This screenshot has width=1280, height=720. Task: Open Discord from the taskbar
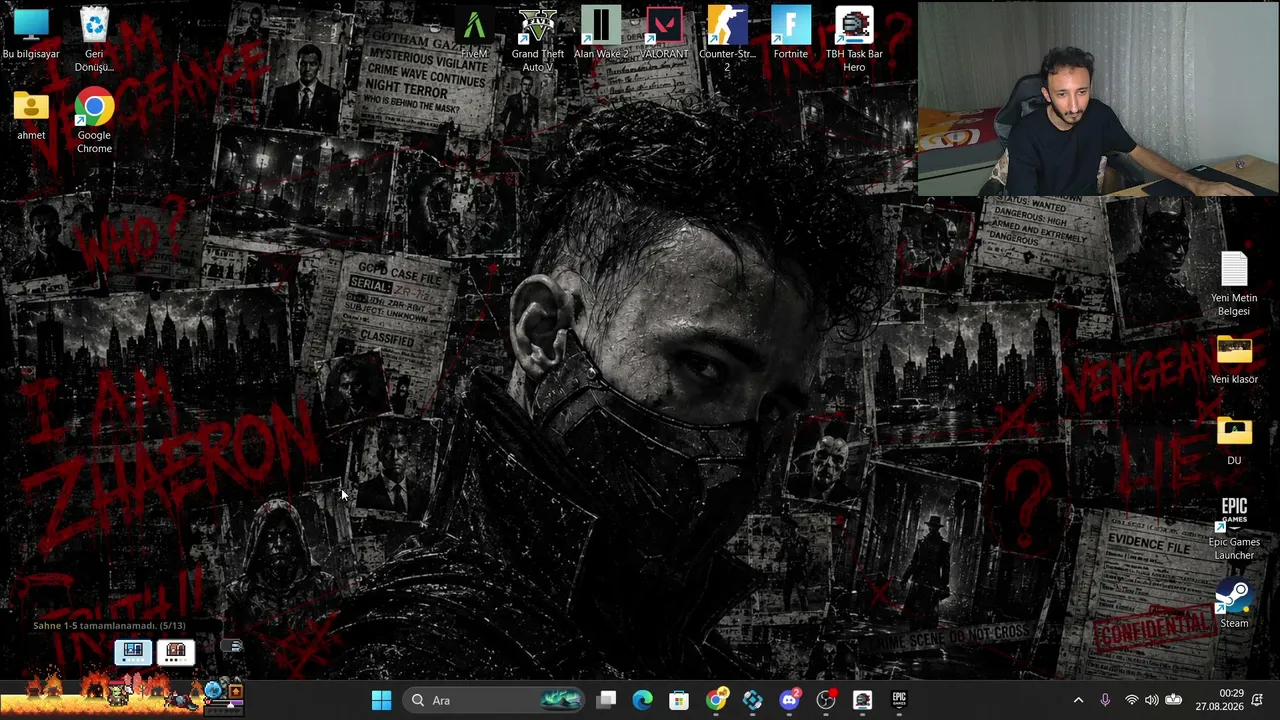pos(789,700)
